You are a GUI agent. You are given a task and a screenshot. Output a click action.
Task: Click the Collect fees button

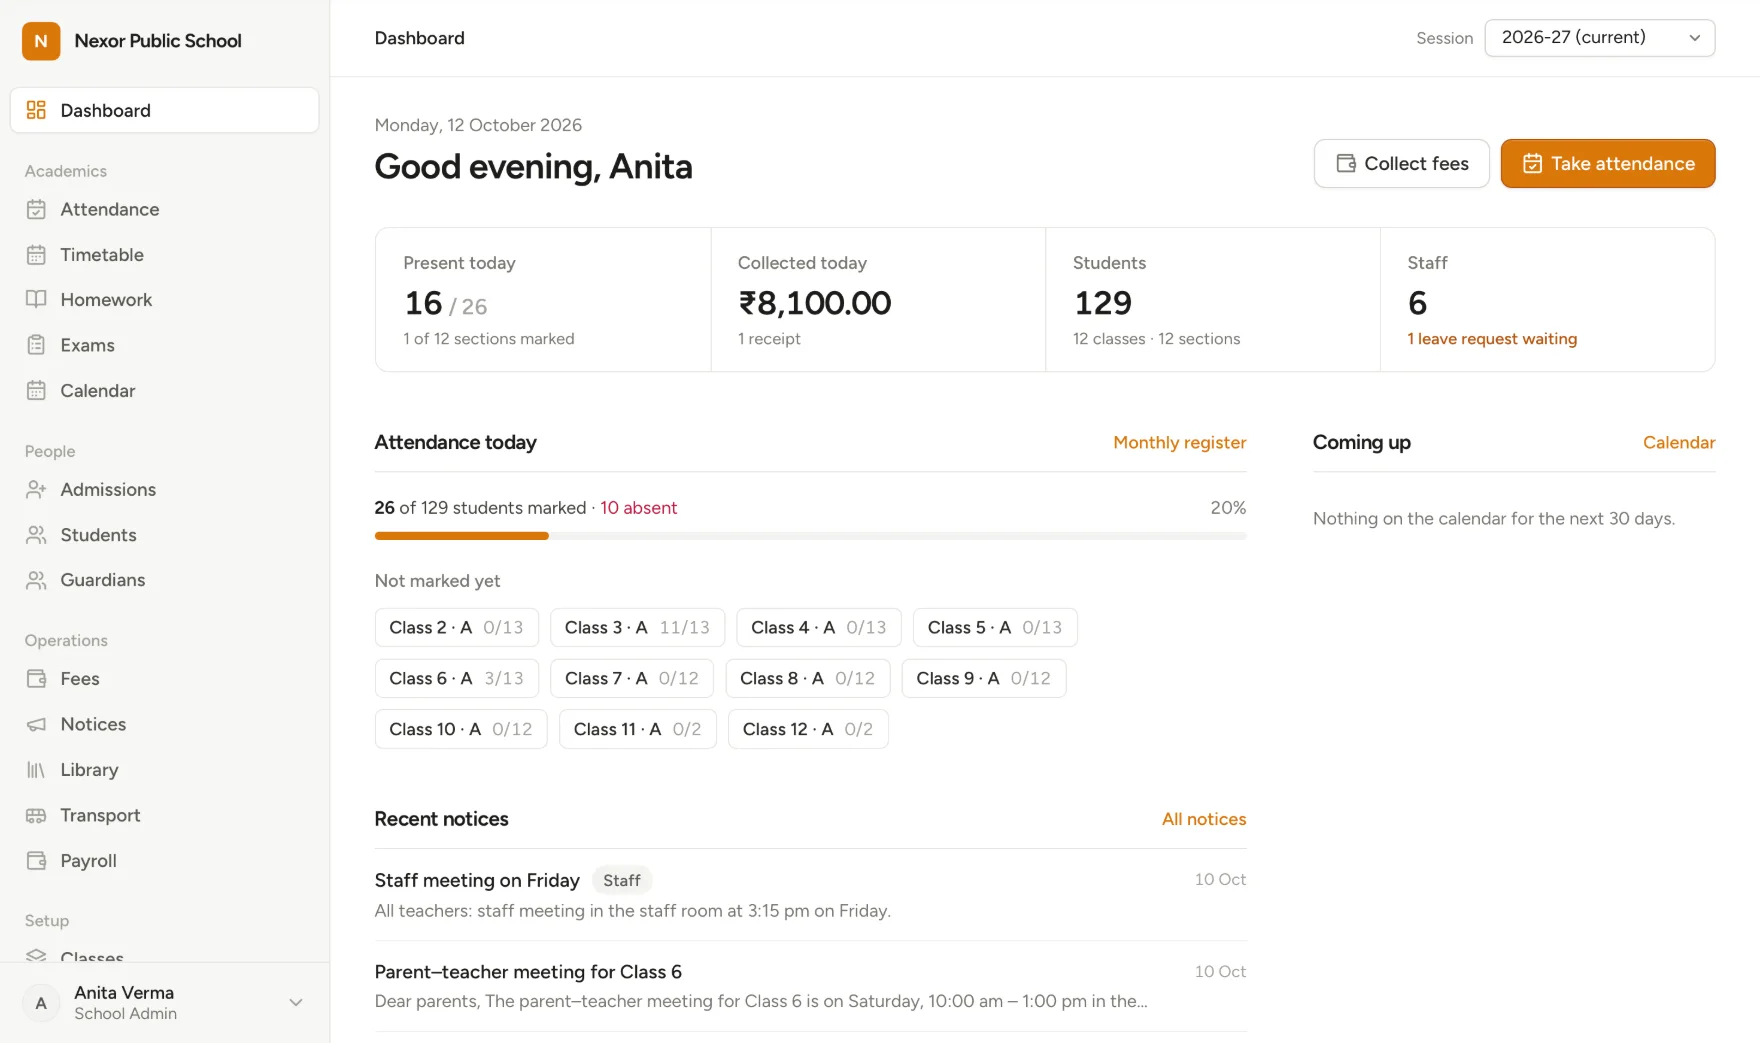[x=1402, y=164]
